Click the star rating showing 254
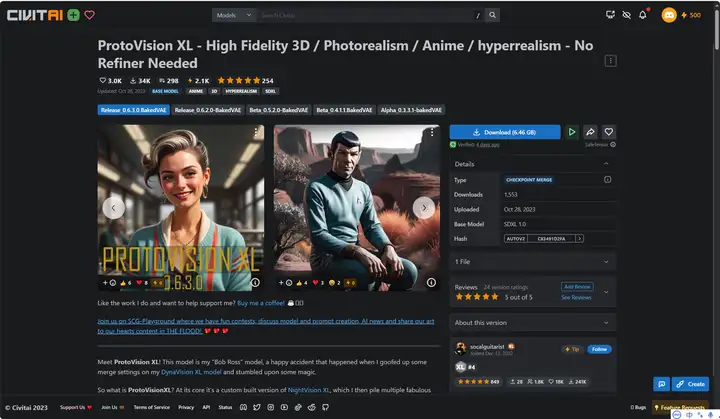720x419 pixels. 245,80
